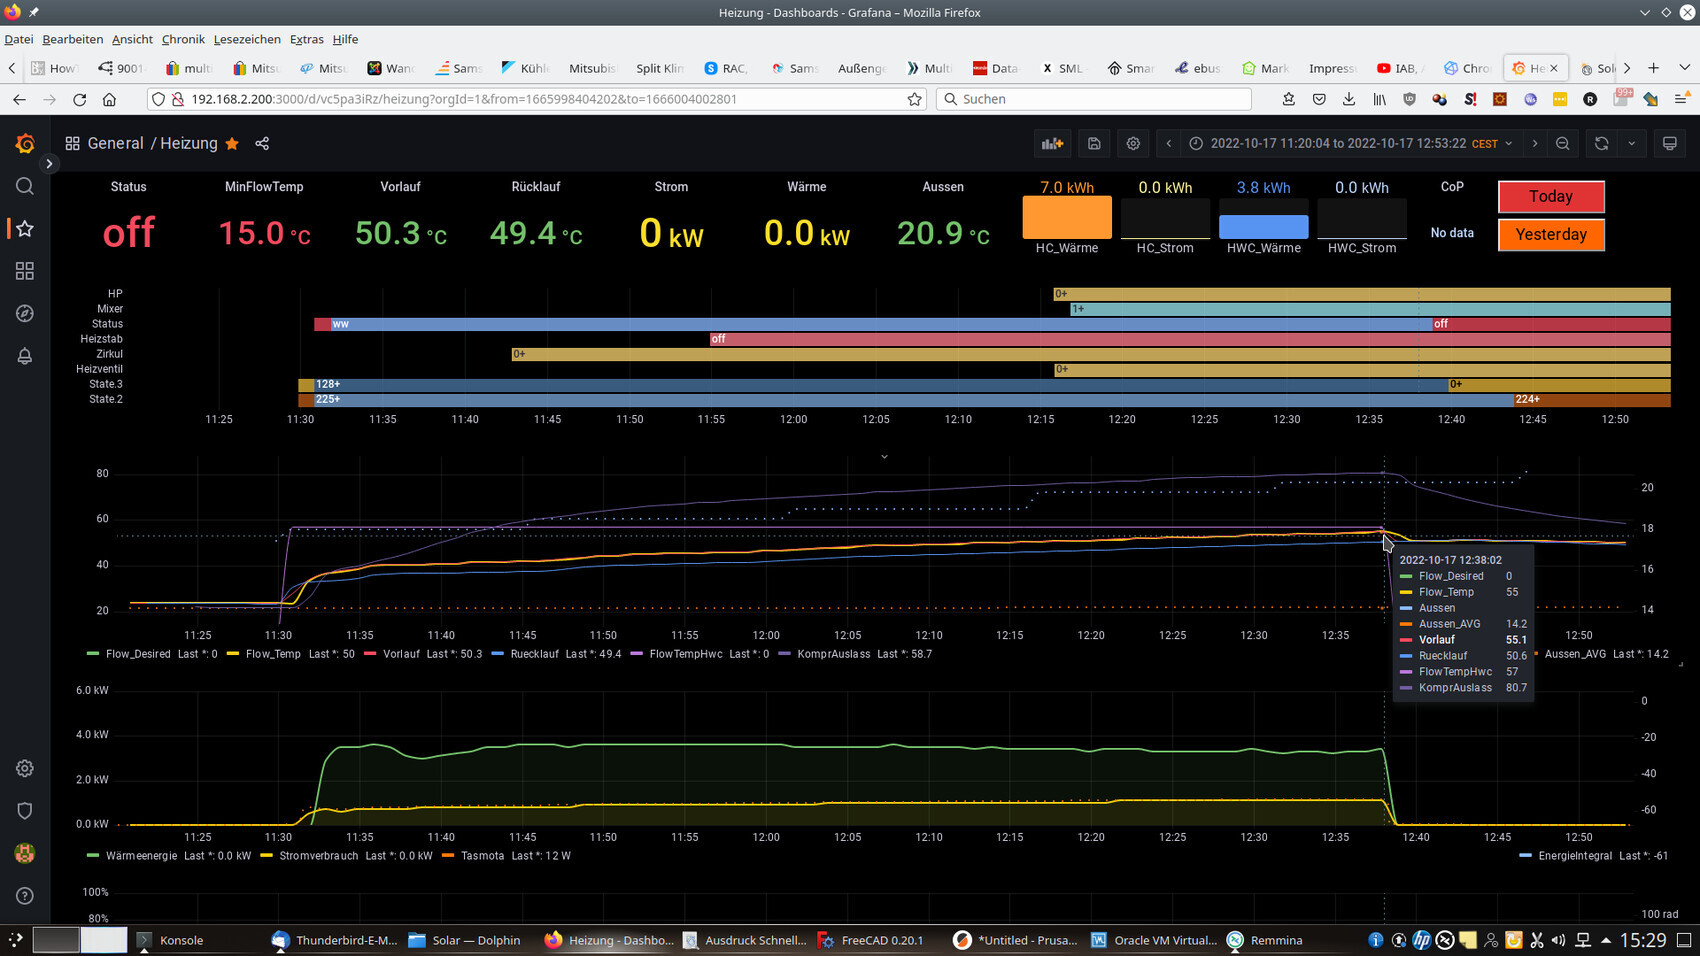The width and height of the screenshot is (1700, 956).
Task: Open dashboard settings gear icon
Action: [x=1133, y=144]
